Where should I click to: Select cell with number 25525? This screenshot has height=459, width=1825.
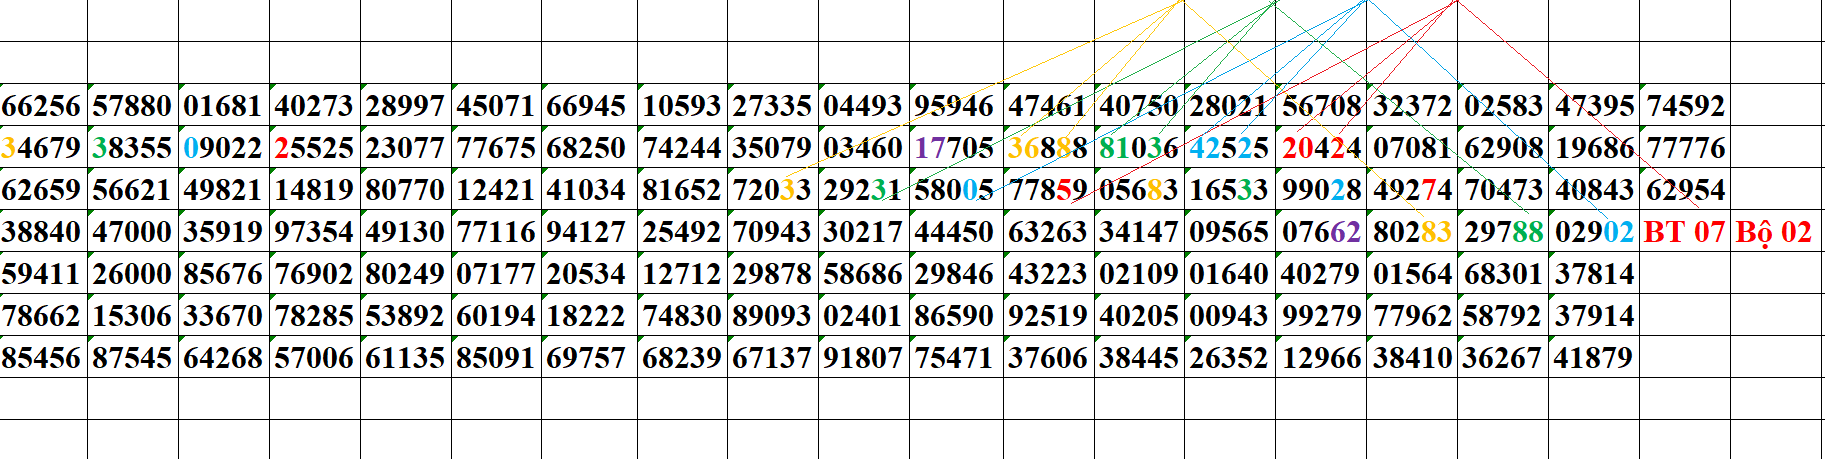tap(314, 148)
